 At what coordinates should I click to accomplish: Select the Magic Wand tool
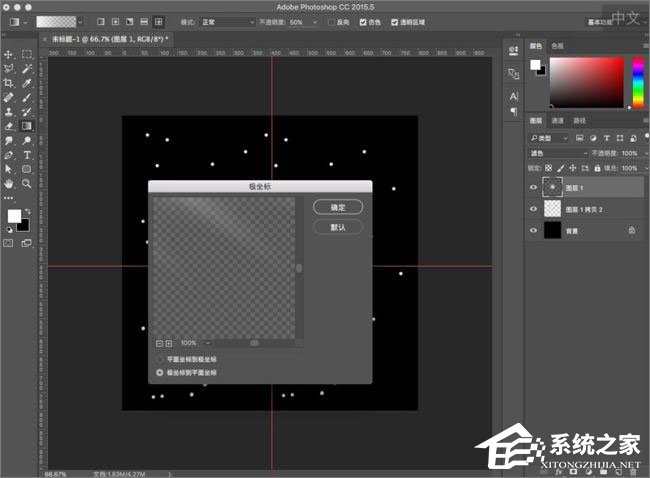pyautogui.click(x=27, y=68)
